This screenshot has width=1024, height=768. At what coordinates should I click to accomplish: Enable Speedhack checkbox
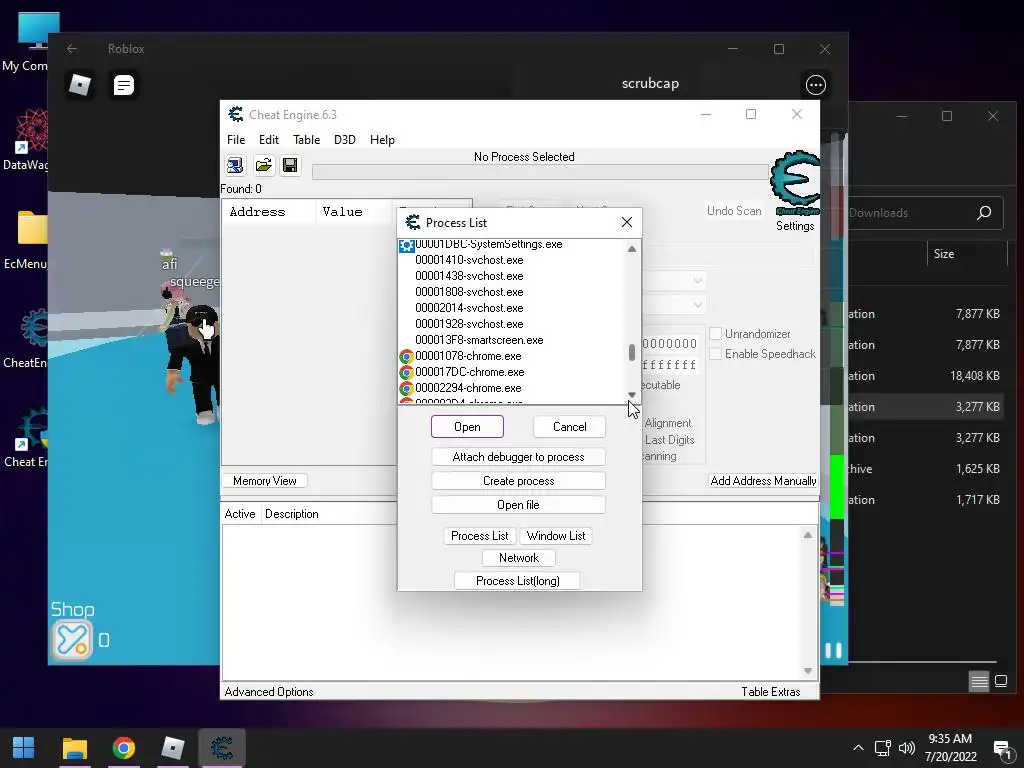click(716, 354)
